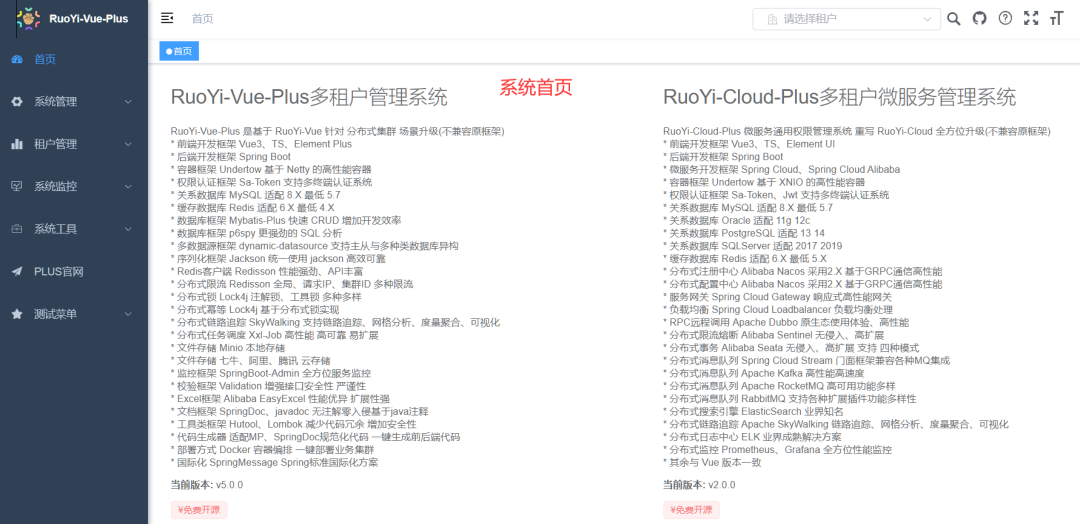This screenshot has width=1080, height=524.
Task: Click the RuoYi mascot logo image
Action: (29, 18)
